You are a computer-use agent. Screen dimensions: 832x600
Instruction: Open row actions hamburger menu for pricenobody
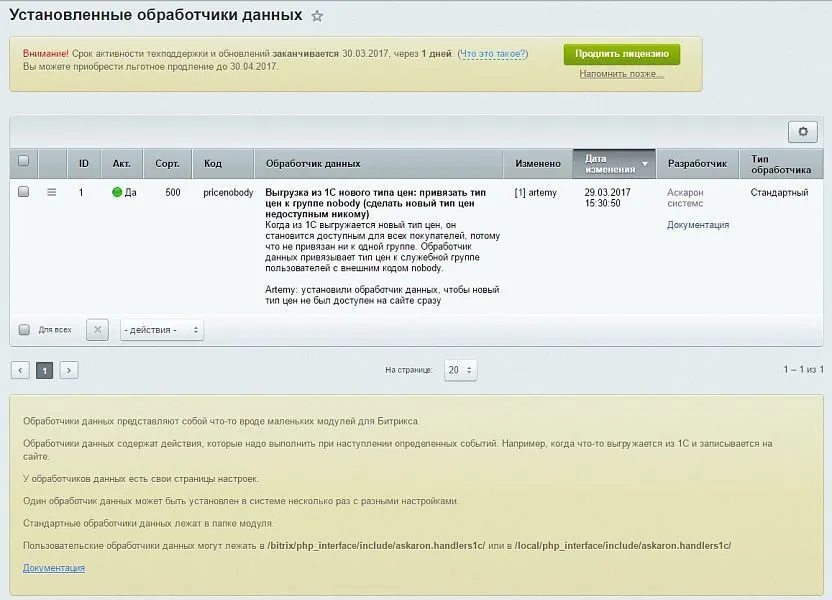[52, 192]
